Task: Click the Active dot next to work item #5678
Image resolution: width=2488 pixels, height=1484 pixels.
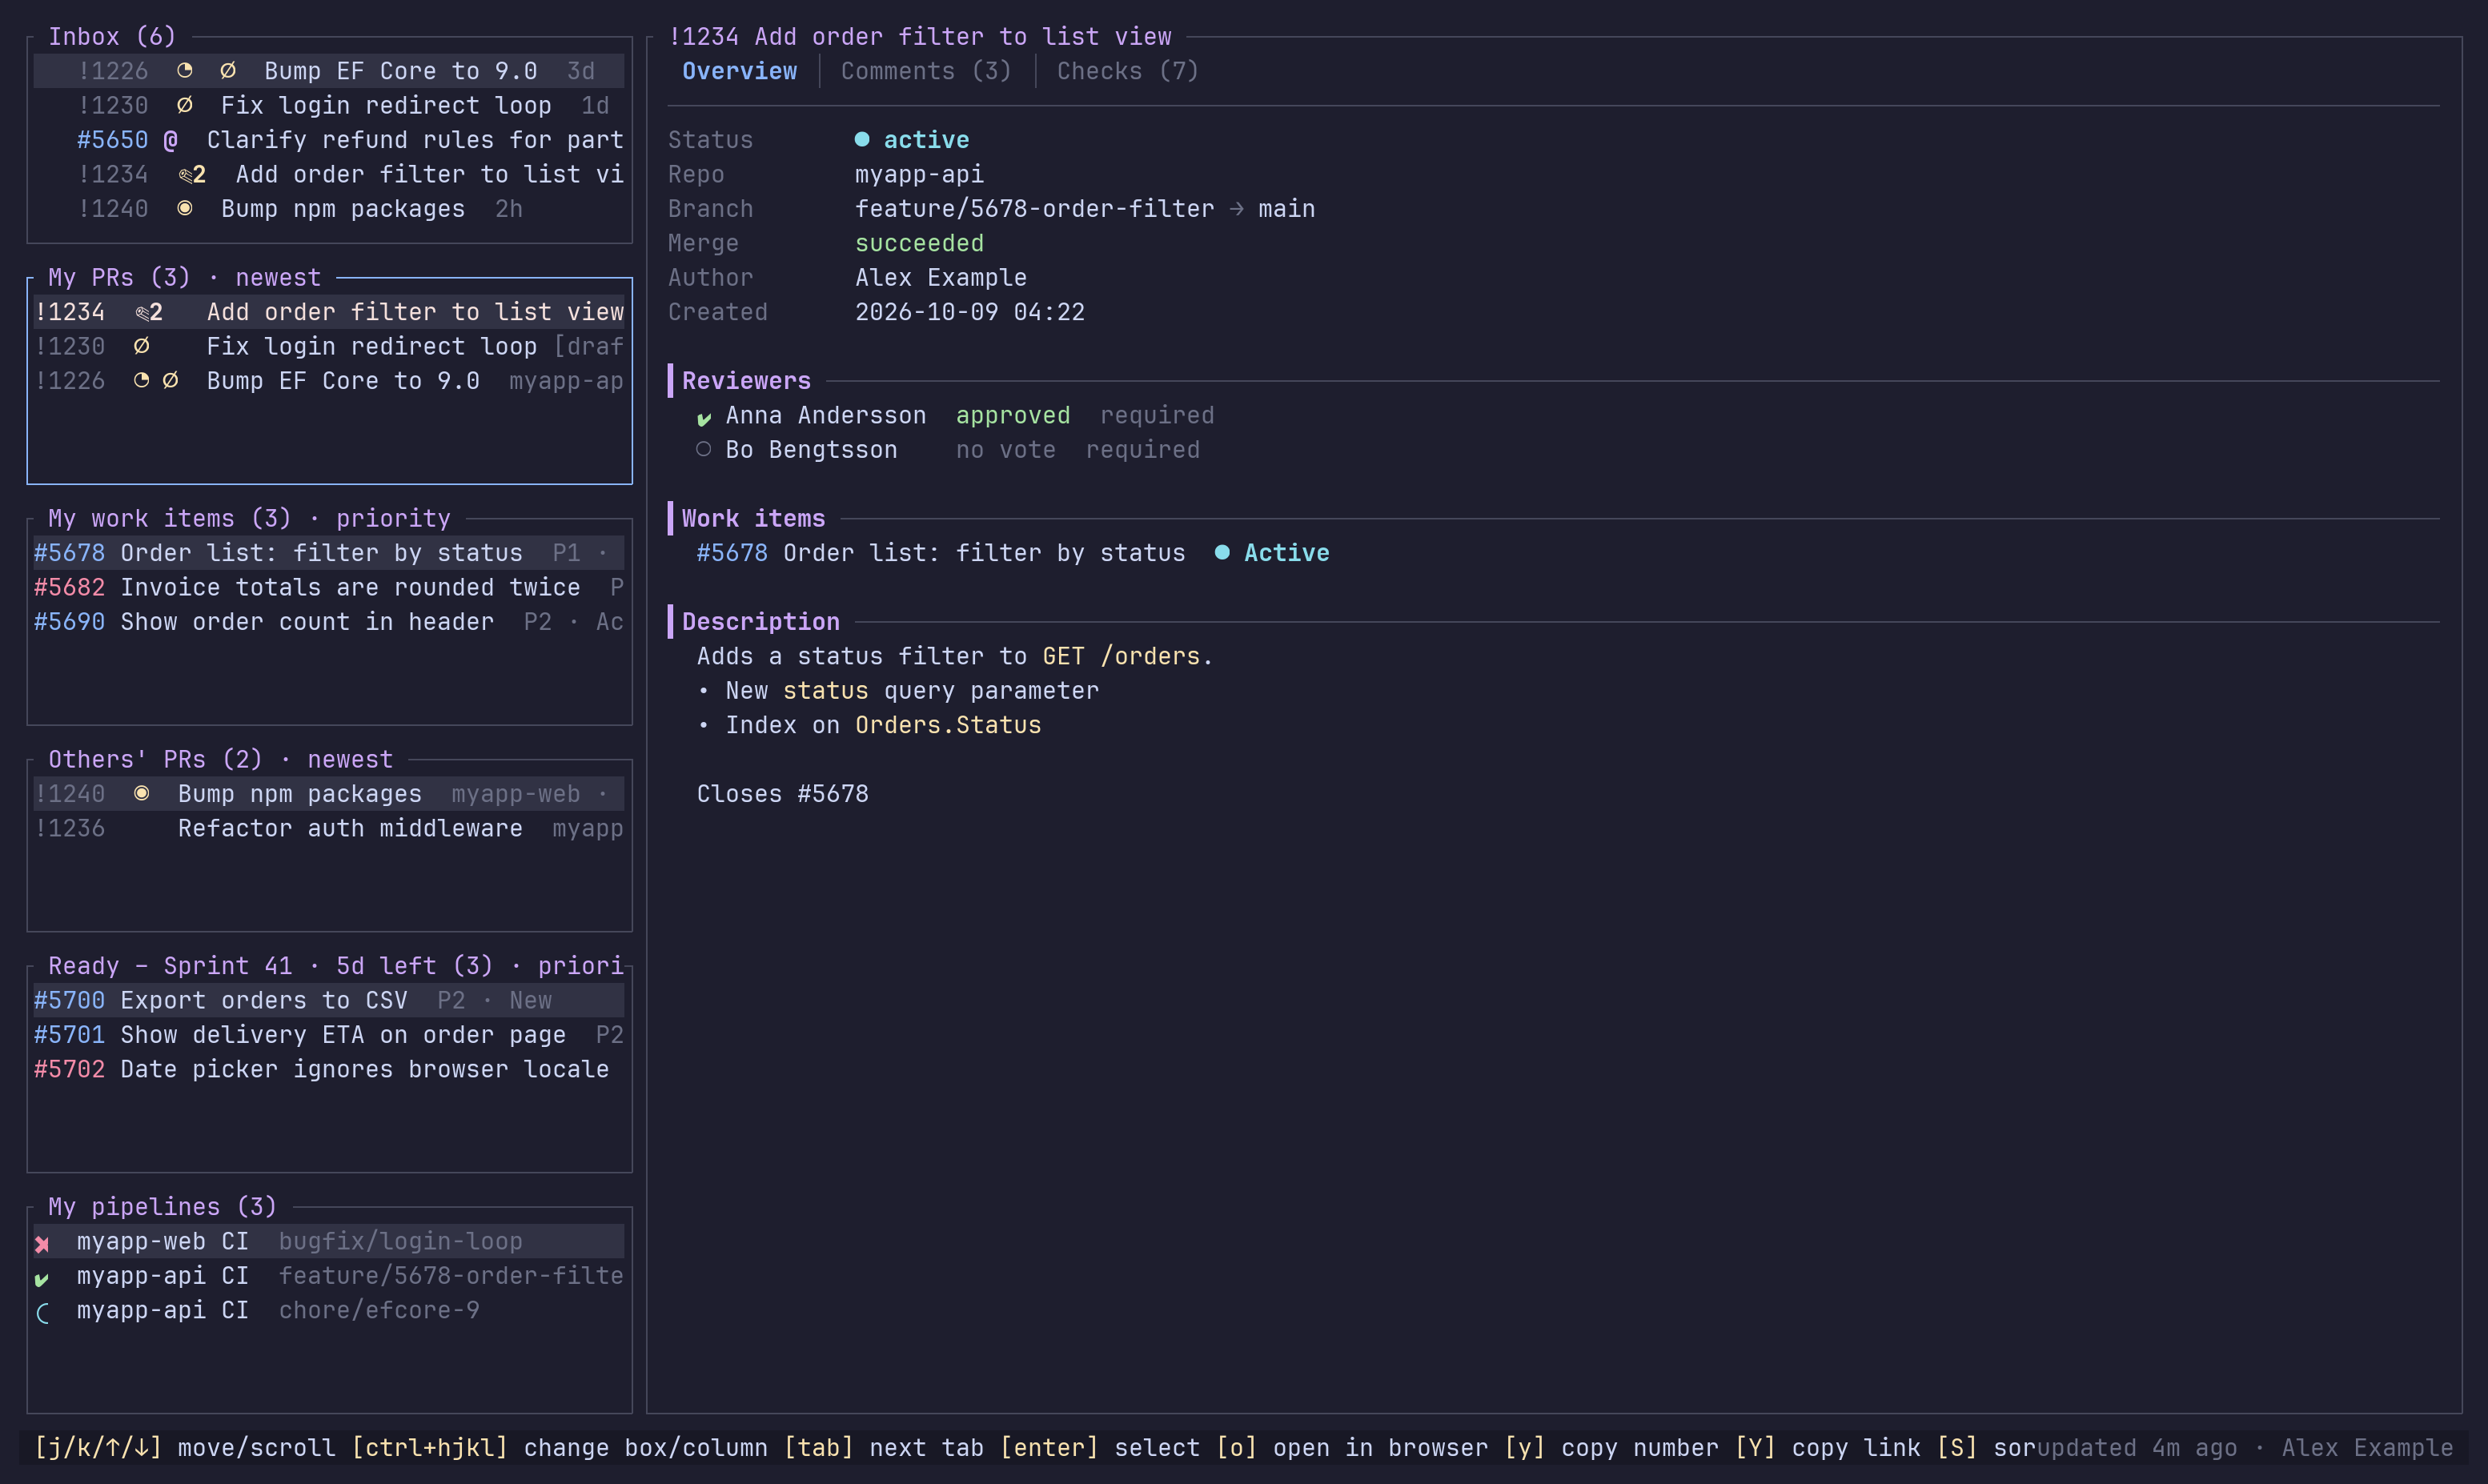Action: pyautogui.click(x=1222, y=553)
